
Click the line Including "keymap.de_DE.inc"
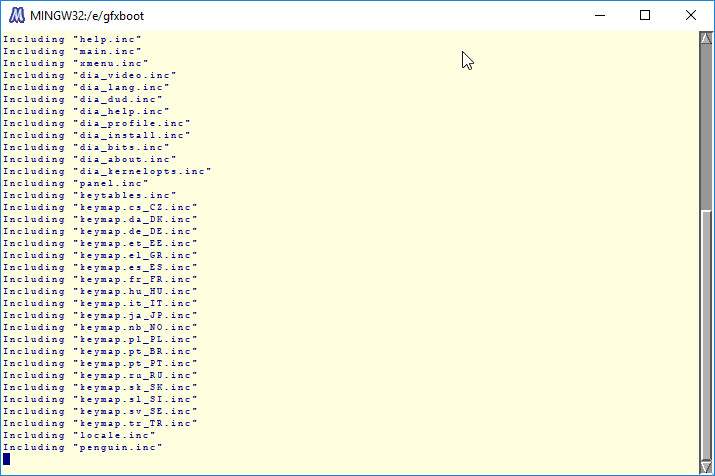tap(100, 231)
